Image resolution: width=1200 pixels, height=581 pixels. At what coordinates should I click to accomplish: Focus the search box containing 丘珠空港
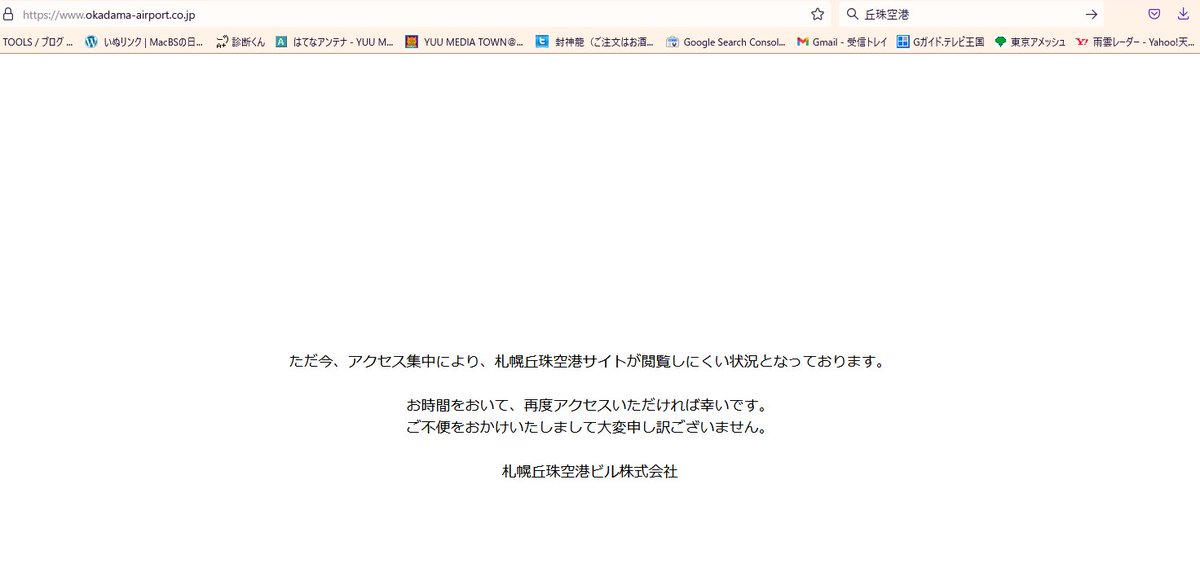(x=970, y=14)
